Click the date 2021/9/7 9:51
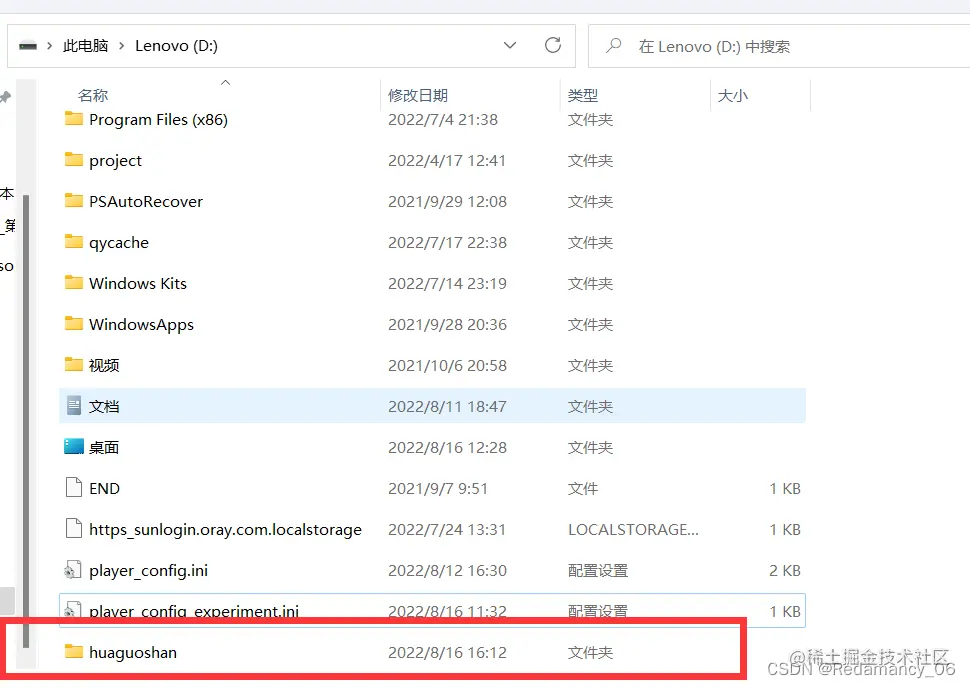The image size is (970, 688). click(x=438, y=489)
